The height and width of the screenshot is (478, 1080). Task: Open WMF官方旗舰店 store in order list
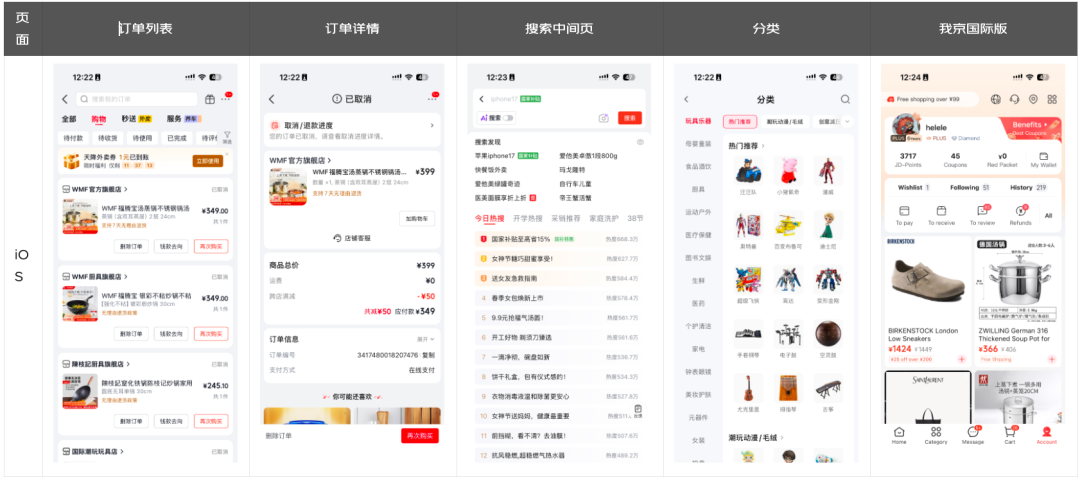(95, 189)
